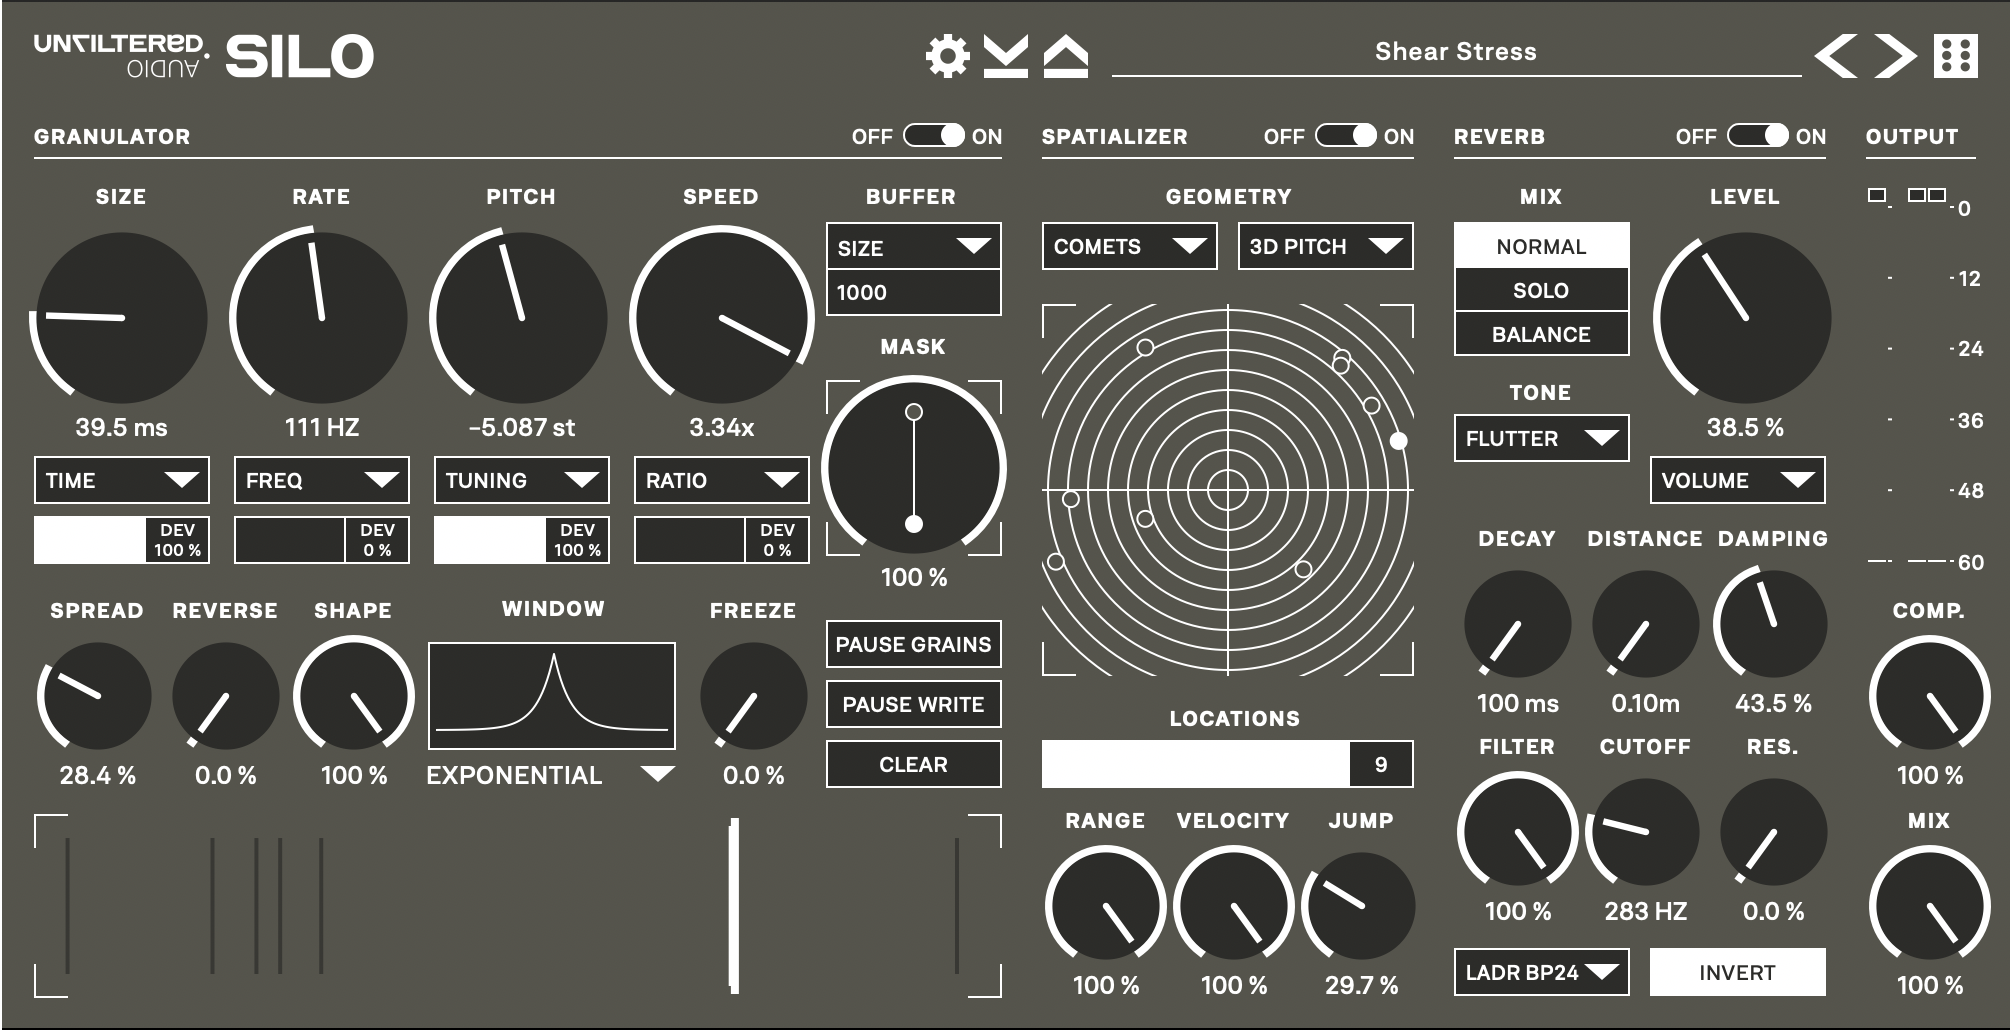Click the SPEED DEV 0% slider
The image size is (2010, 1030).
721,540
